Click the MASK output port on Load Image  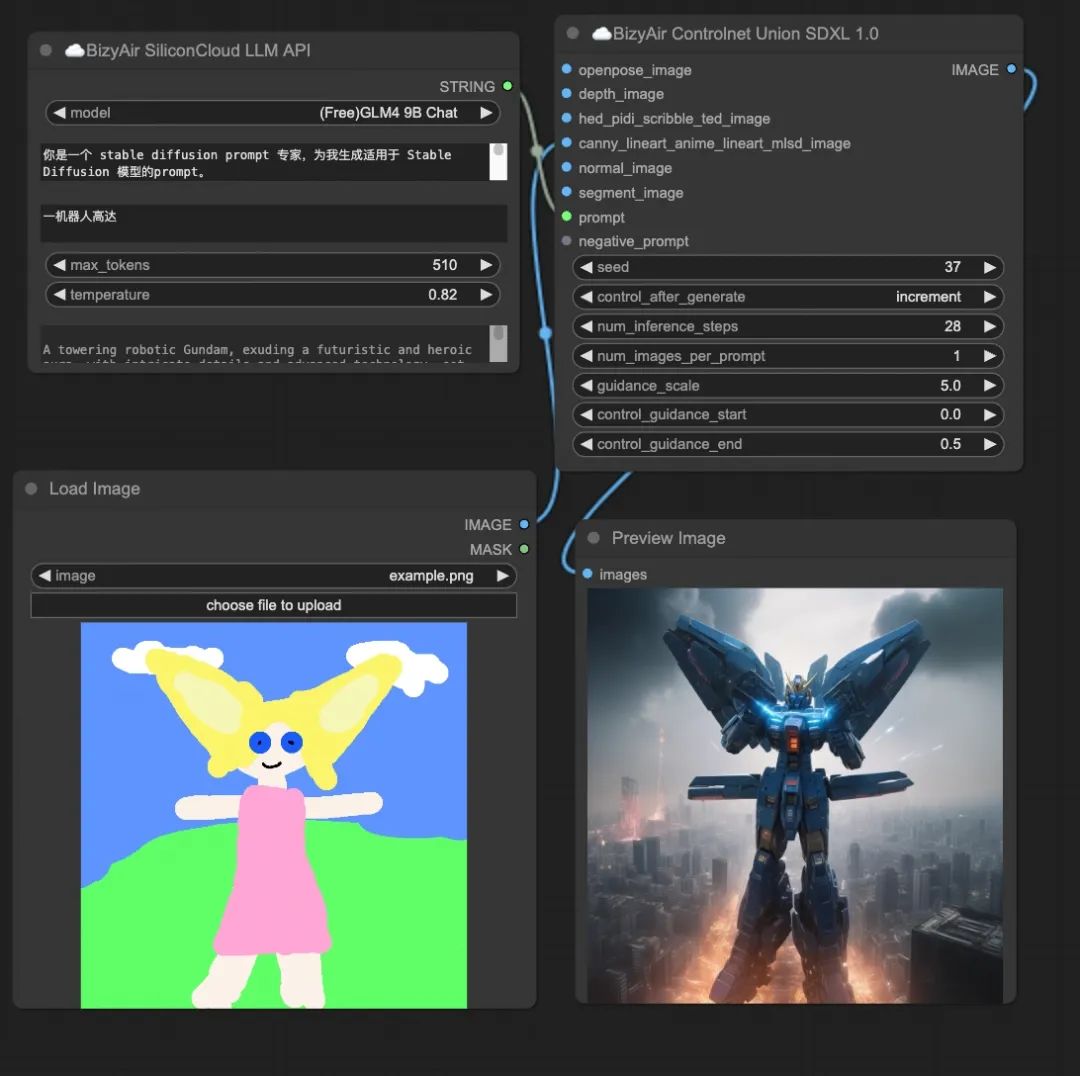coord(523,549)
